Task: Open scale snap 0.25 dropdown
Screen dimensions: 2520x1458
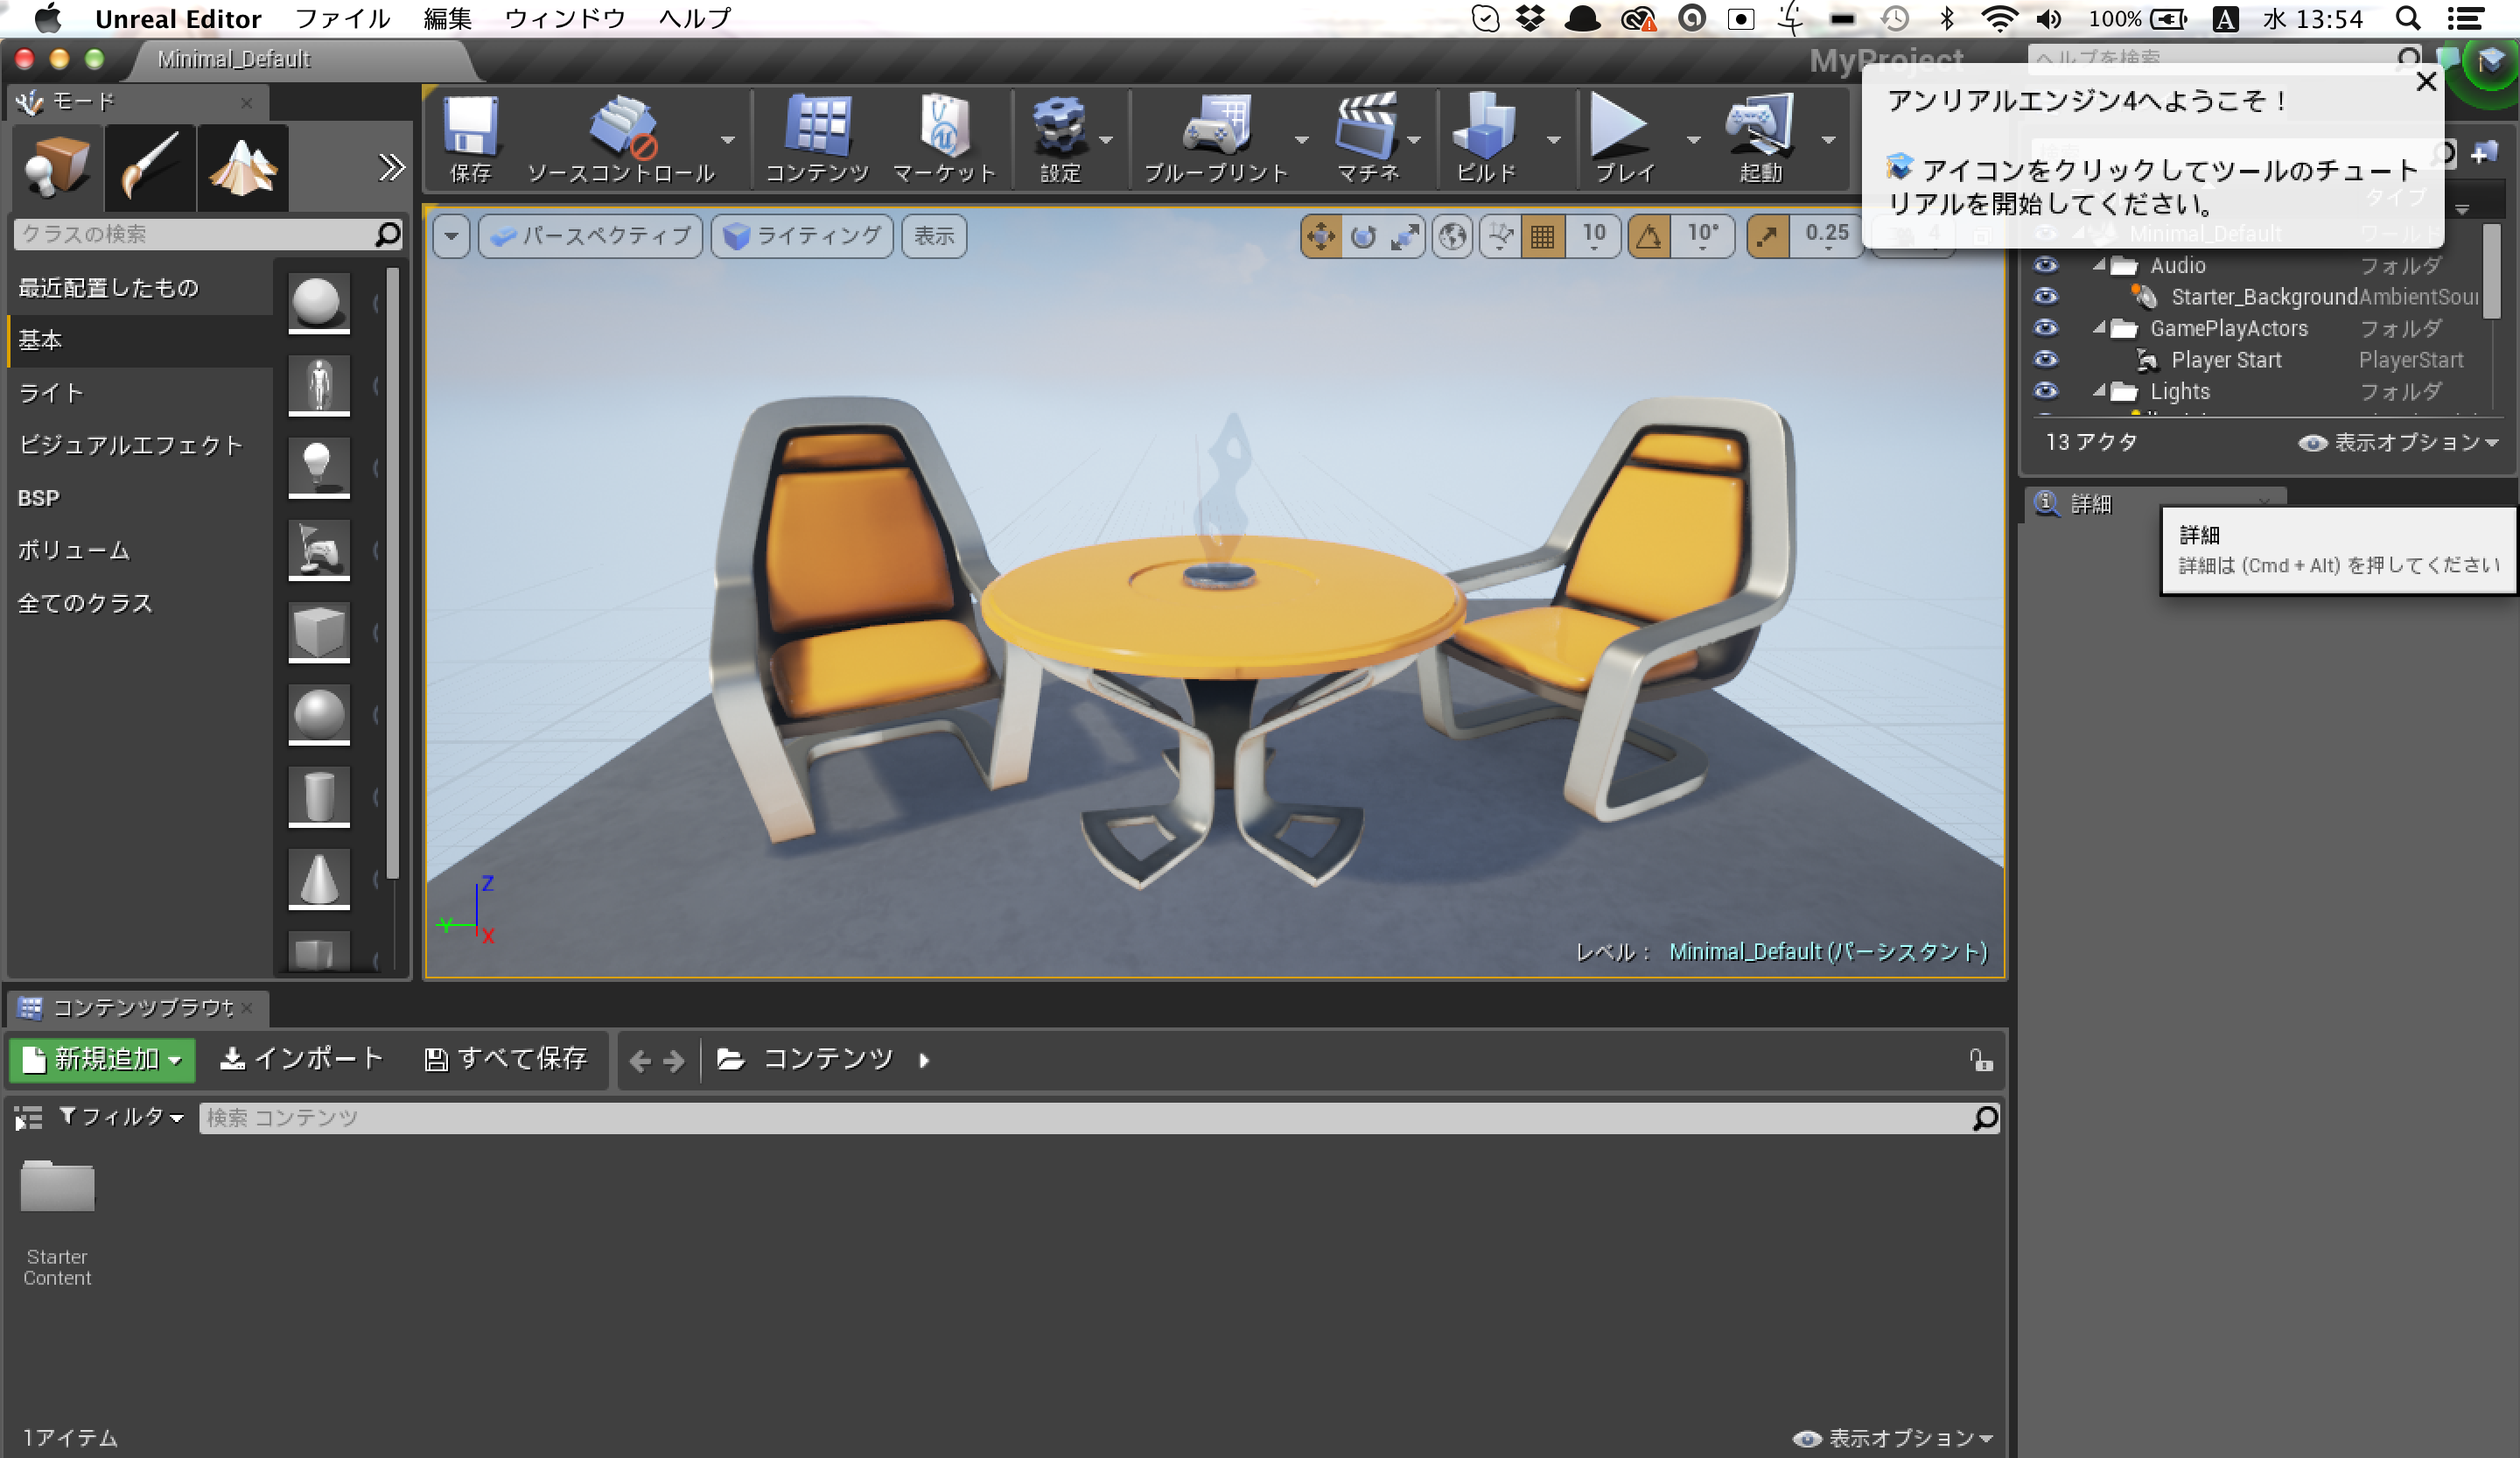Action: 1826,236
